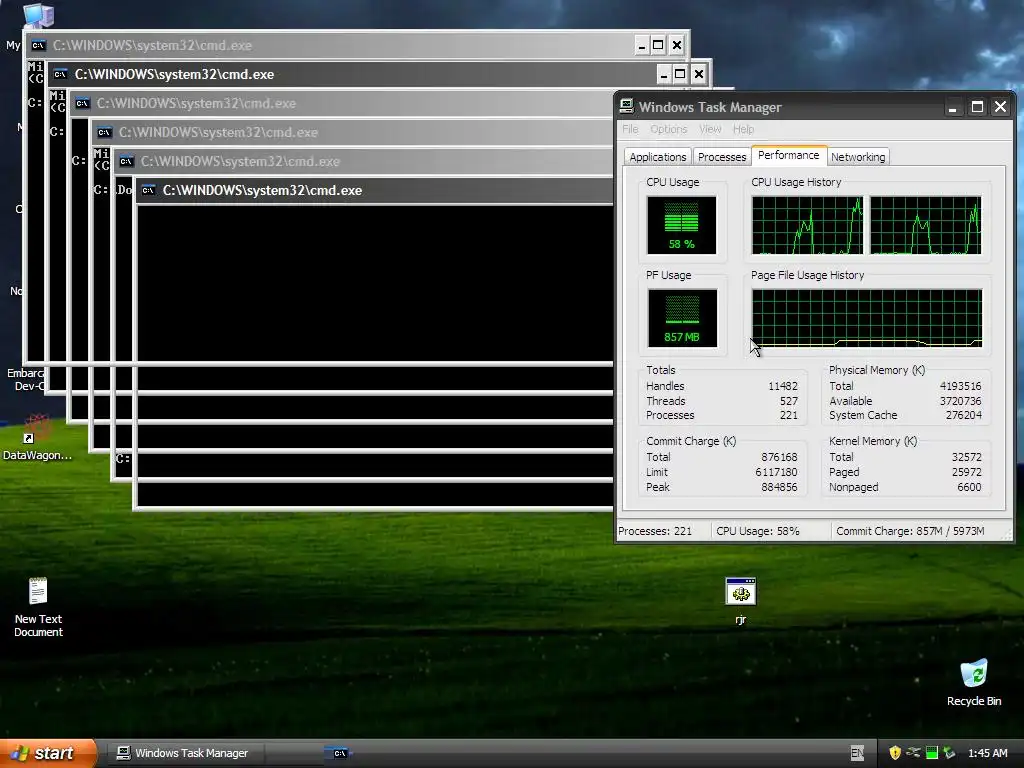This screenshot has height=768, width=1024.
Task: Click Kernel Memory Paged value 25972
Action: click(x=967, y=472)
